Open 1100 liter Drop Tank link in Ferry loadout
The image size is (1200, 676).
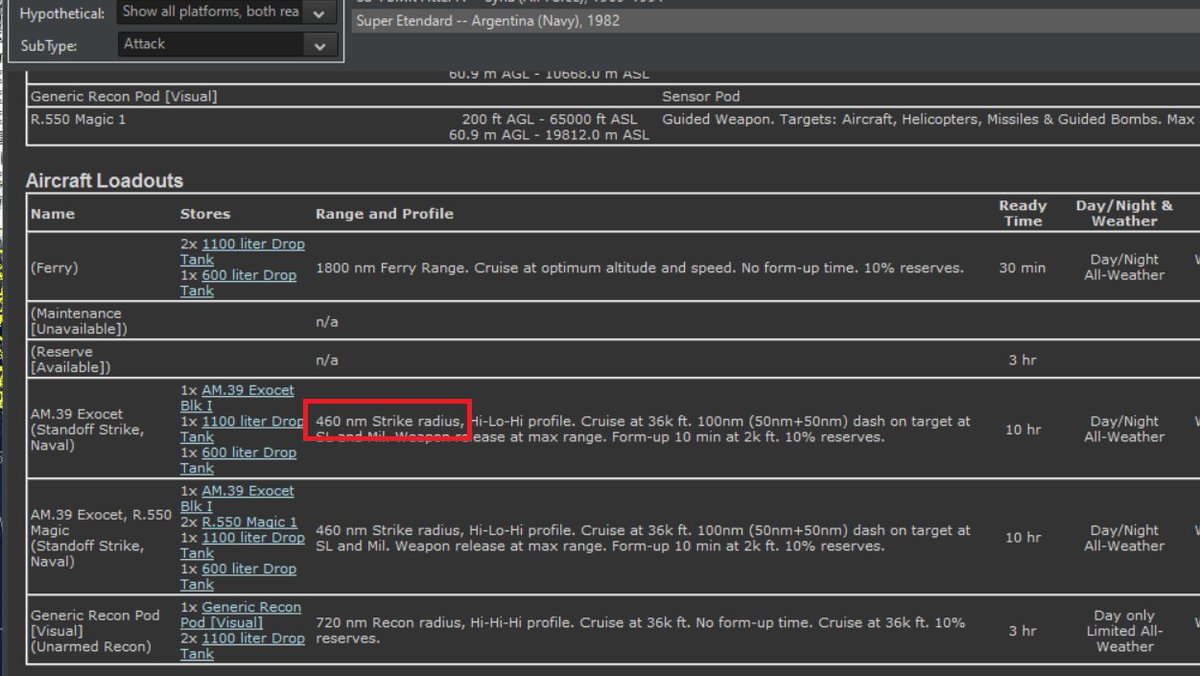(x=242, y=252)
